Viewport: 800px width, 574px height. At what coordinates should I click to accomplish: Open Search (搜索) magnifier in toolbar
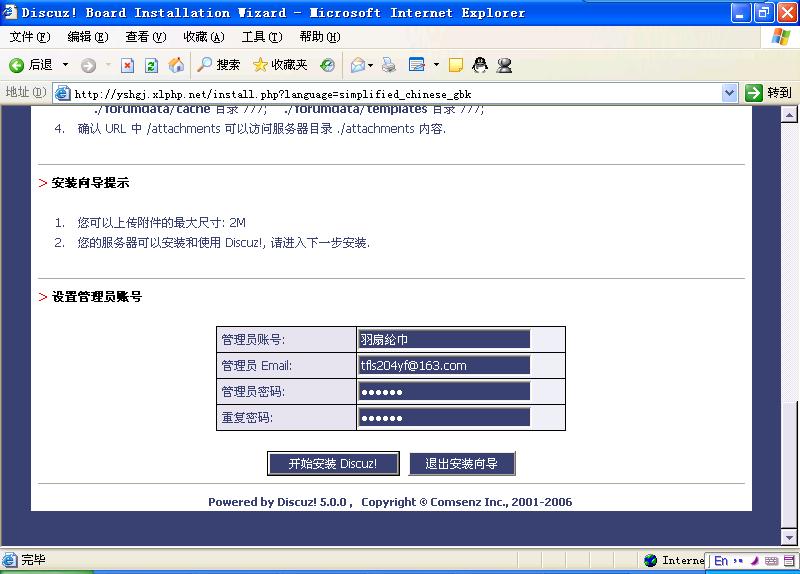[x=218, y=65]
